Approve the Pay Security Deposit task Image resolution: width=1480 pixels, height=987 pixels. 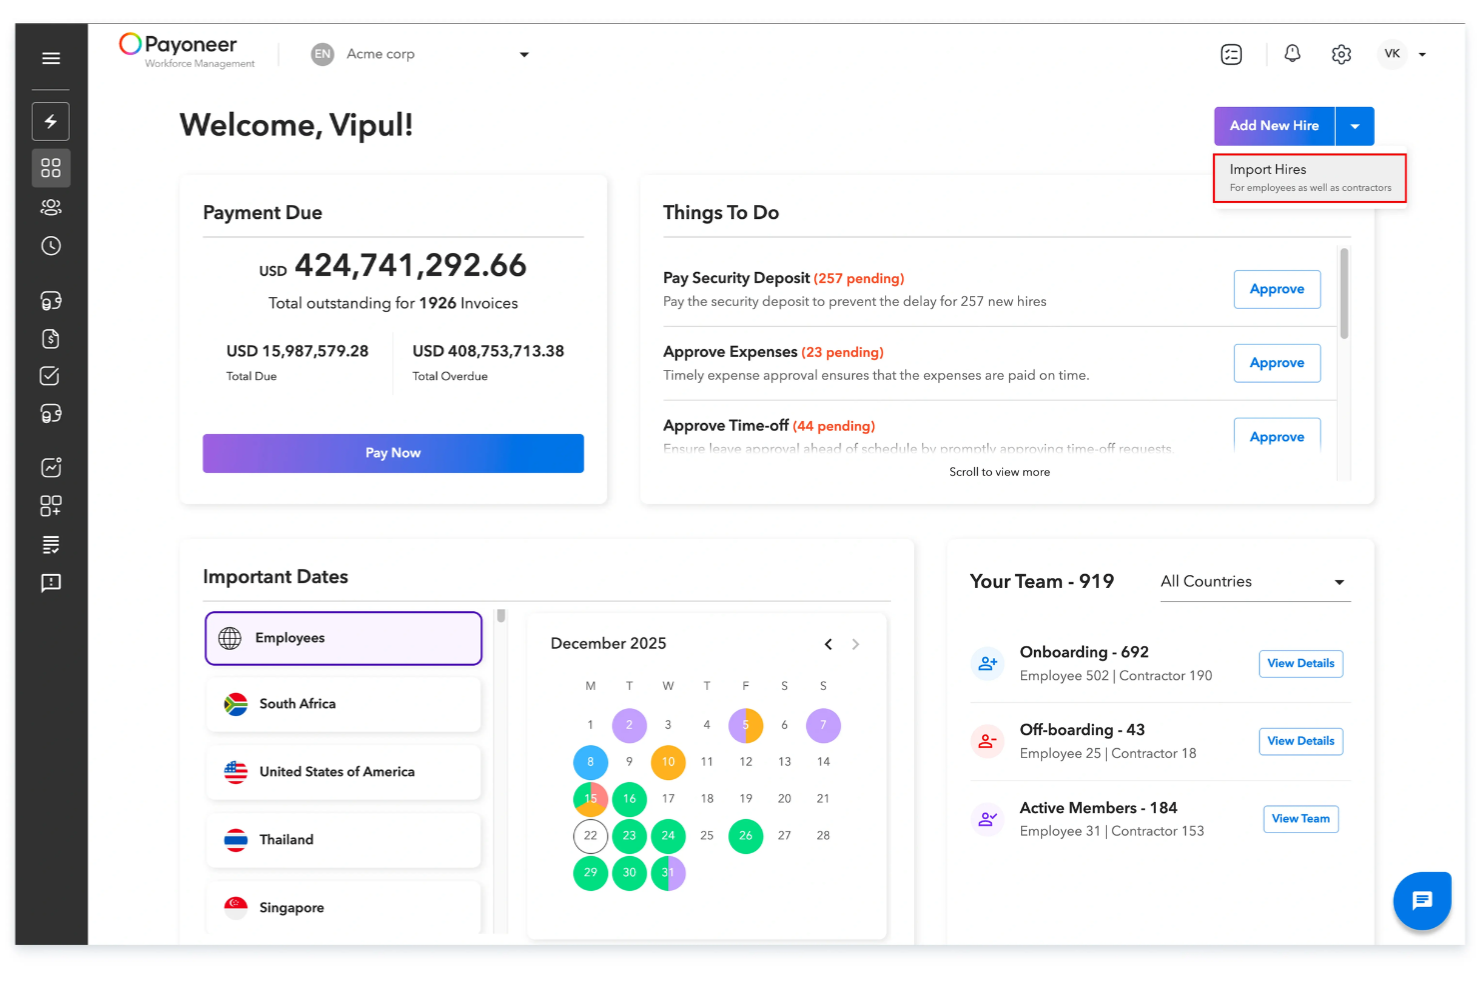[x=1276, y=289]
